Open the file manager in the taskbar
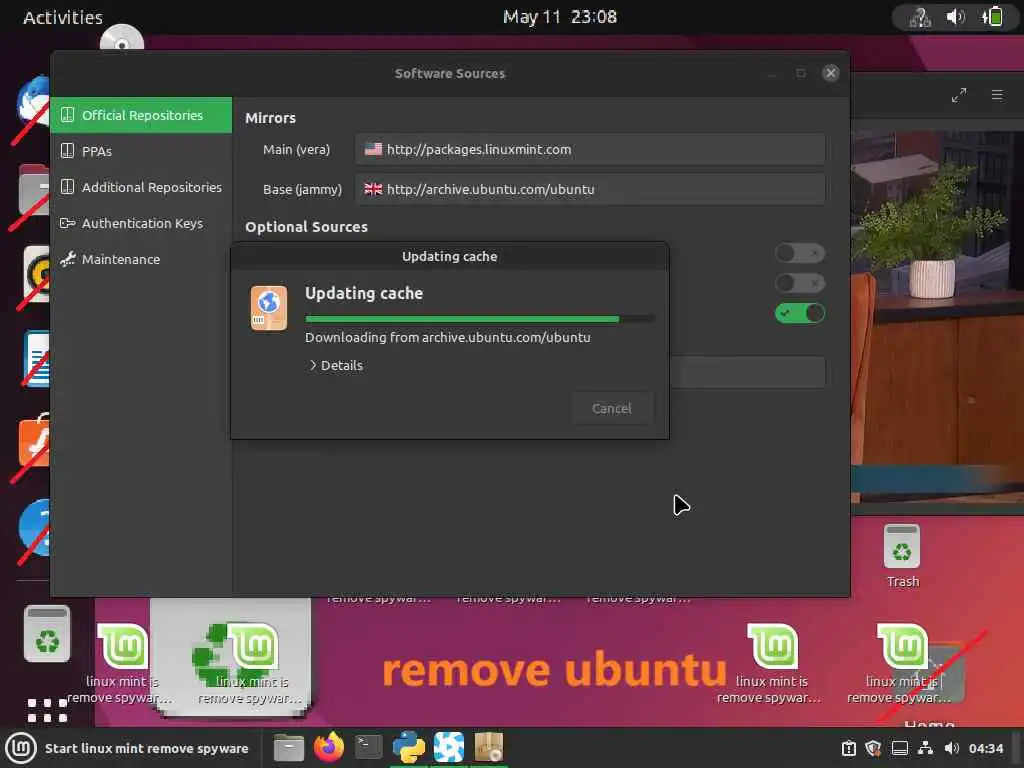Screen dimensions: 1024x768 (x=289, y=748)
